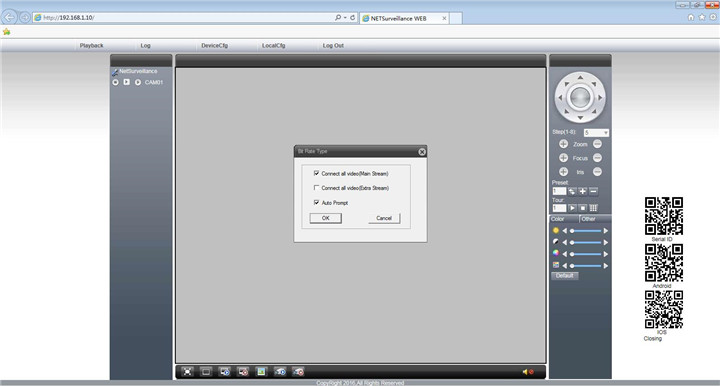This screenshot has width=720, height=386.
Task: Open tour settings grid icon
Action: pos(593,208)
